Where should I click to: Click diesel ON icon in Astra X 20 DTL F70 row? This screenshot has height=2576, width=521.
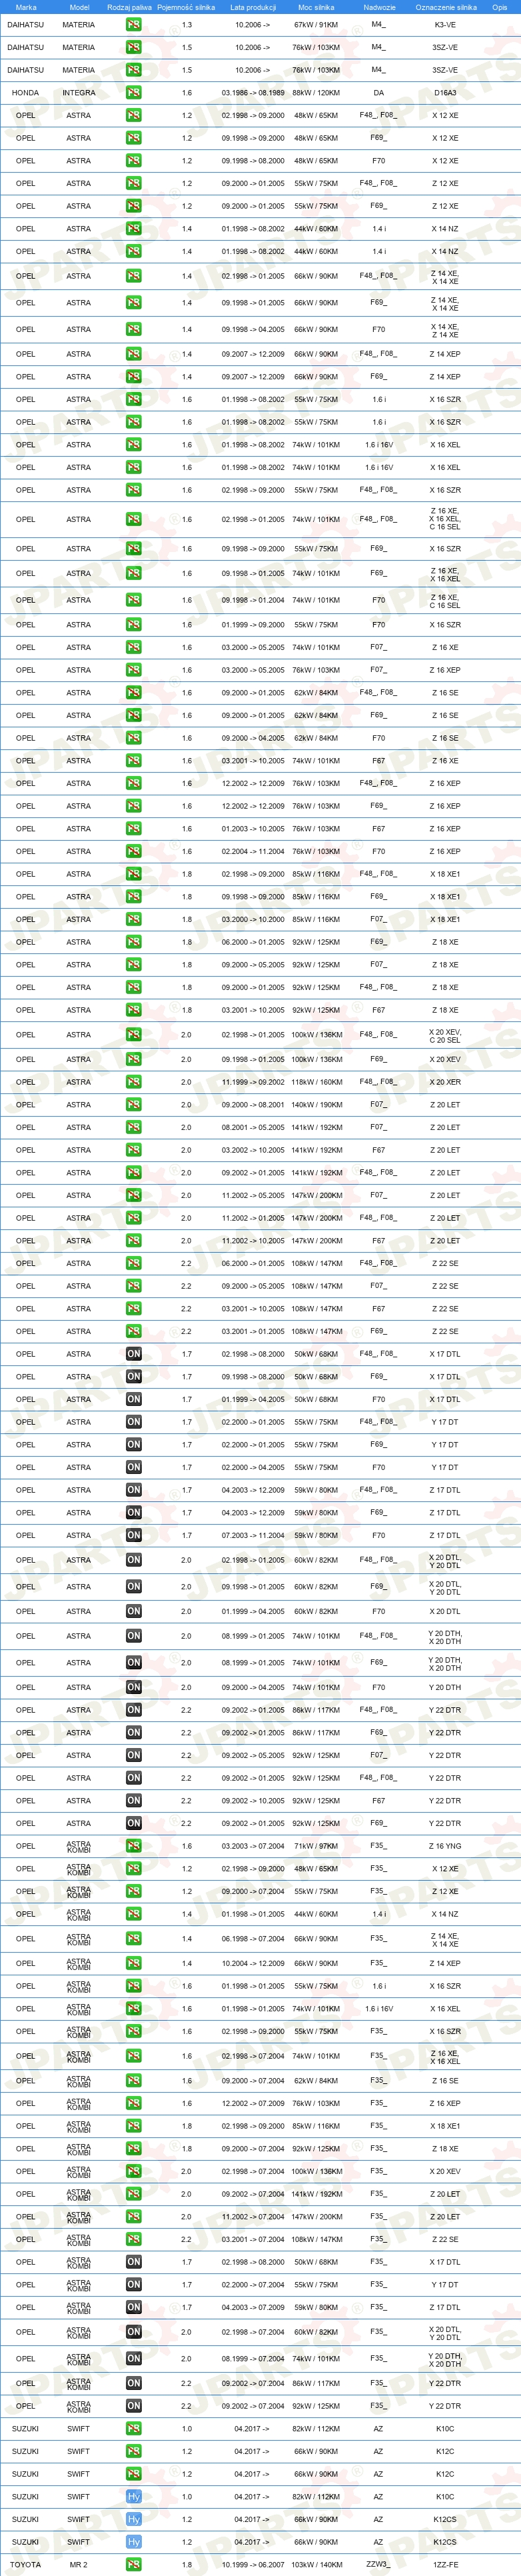tap(133, 1611)
